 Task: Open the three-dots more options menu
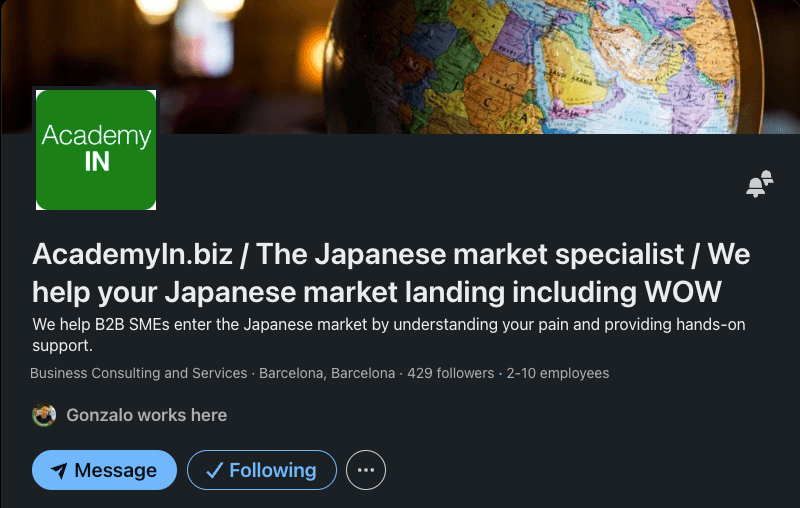tap(366, 470)
